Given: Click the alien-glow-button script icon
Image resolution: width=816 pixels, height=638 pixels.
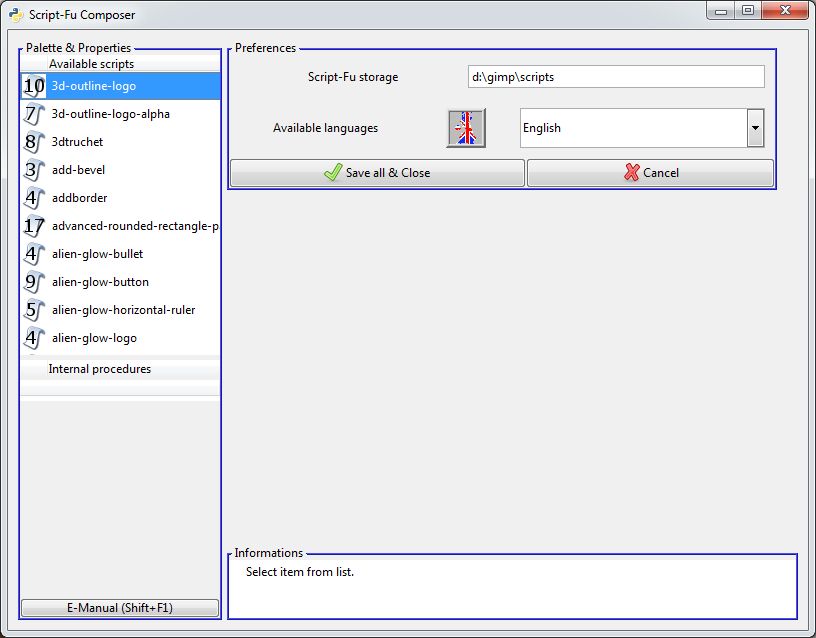Looking at the screenshot, I should pos(34,282).
